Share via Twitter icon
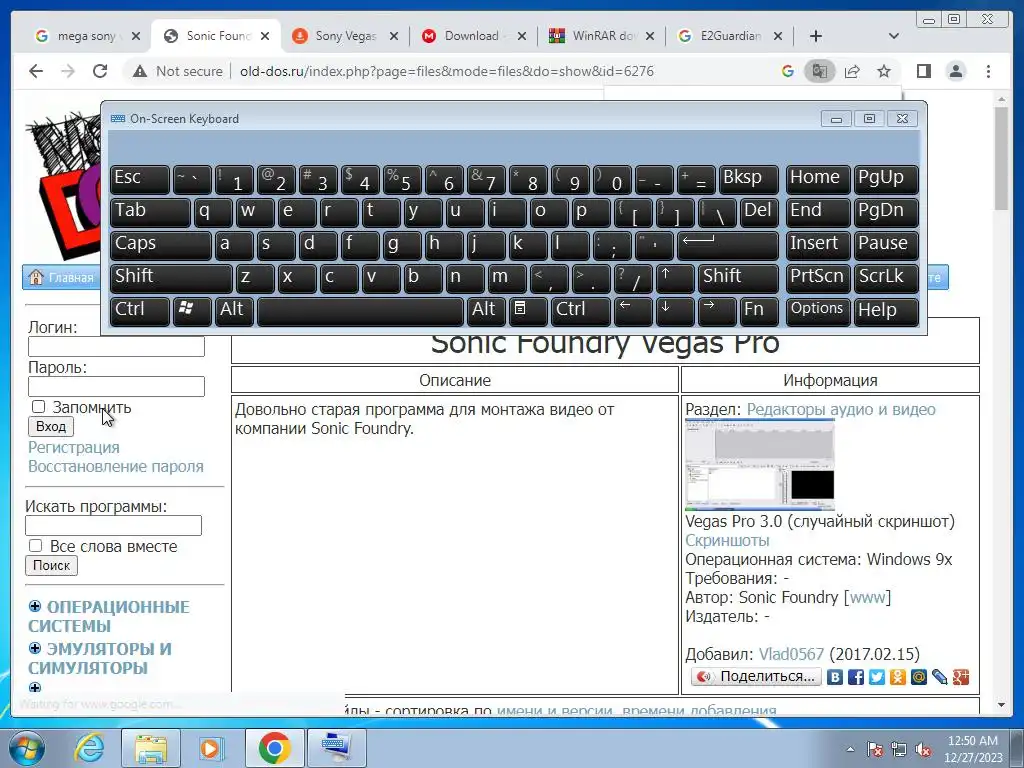 click(876, 677)
